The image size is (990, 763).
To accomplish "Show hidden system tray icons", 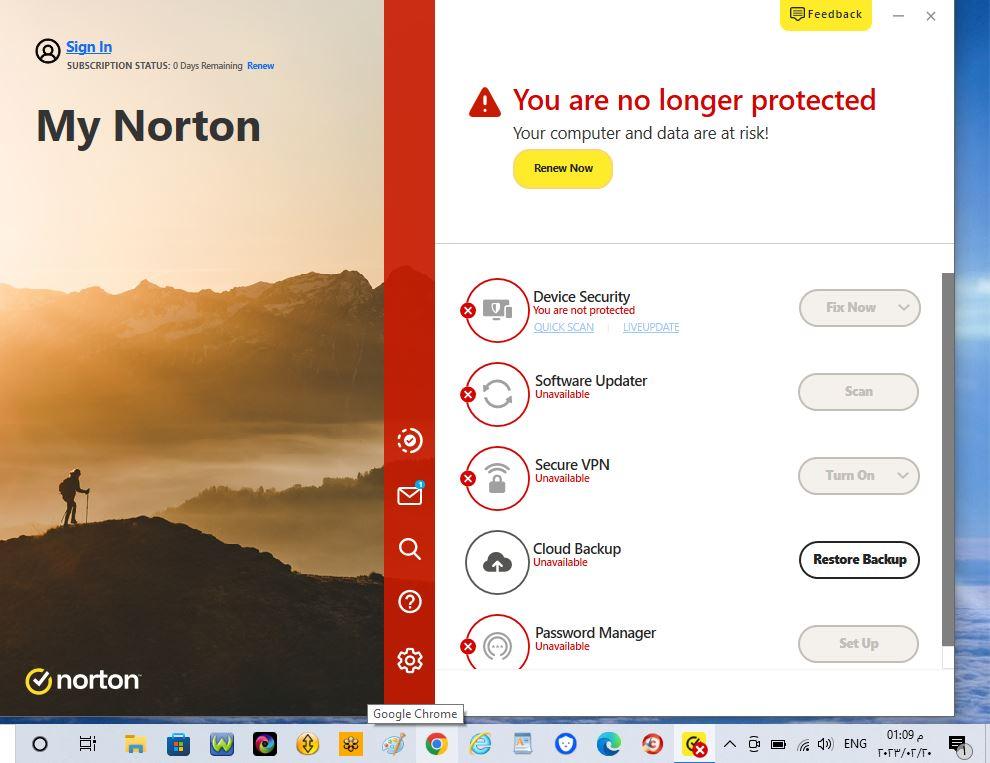I will click(729, 744).
